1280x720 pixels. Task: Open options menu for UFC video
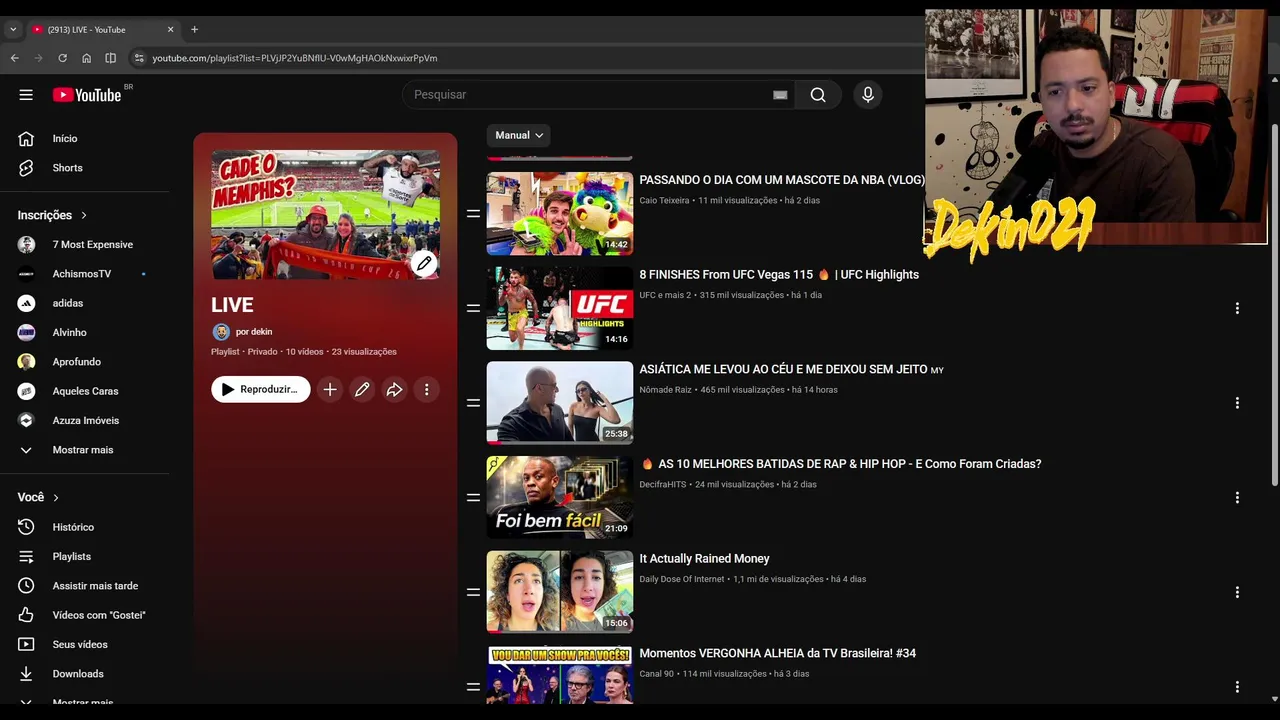click(1237, 308)
